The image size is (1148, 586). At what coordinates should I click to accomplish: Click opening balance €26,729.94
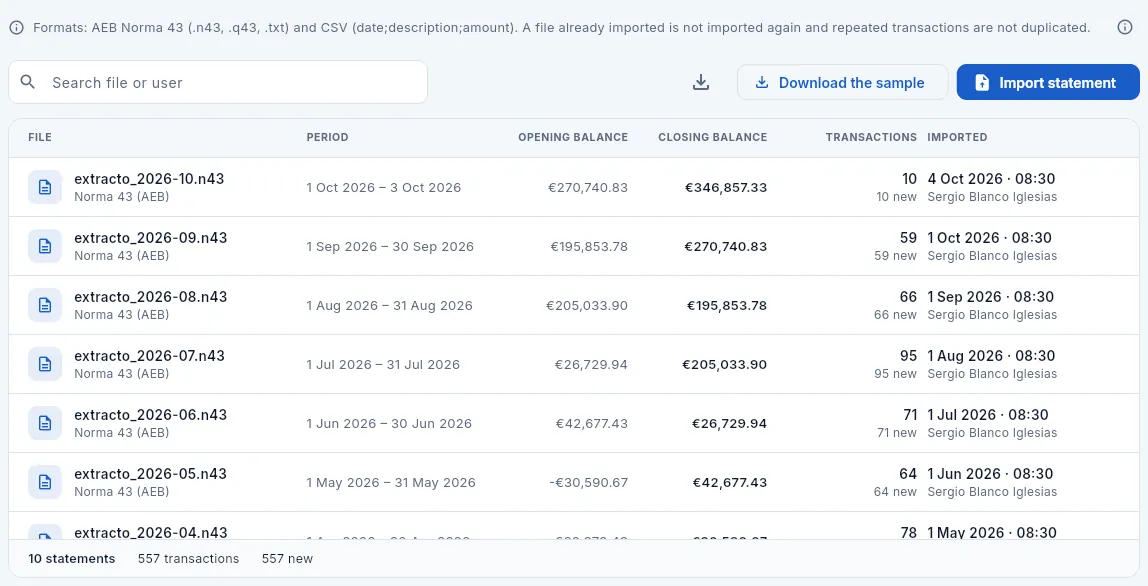click(x=591, y=365)
